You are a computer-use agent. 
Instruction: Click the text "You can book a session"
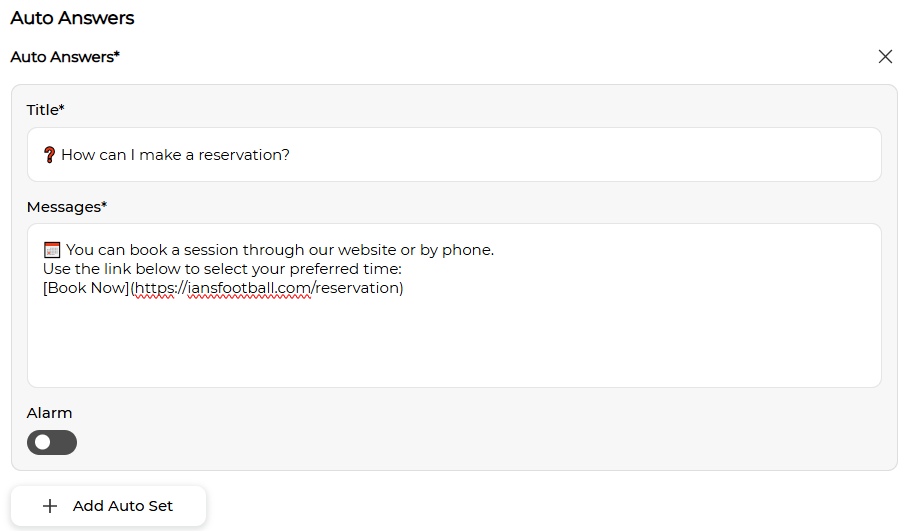(151, 250)
